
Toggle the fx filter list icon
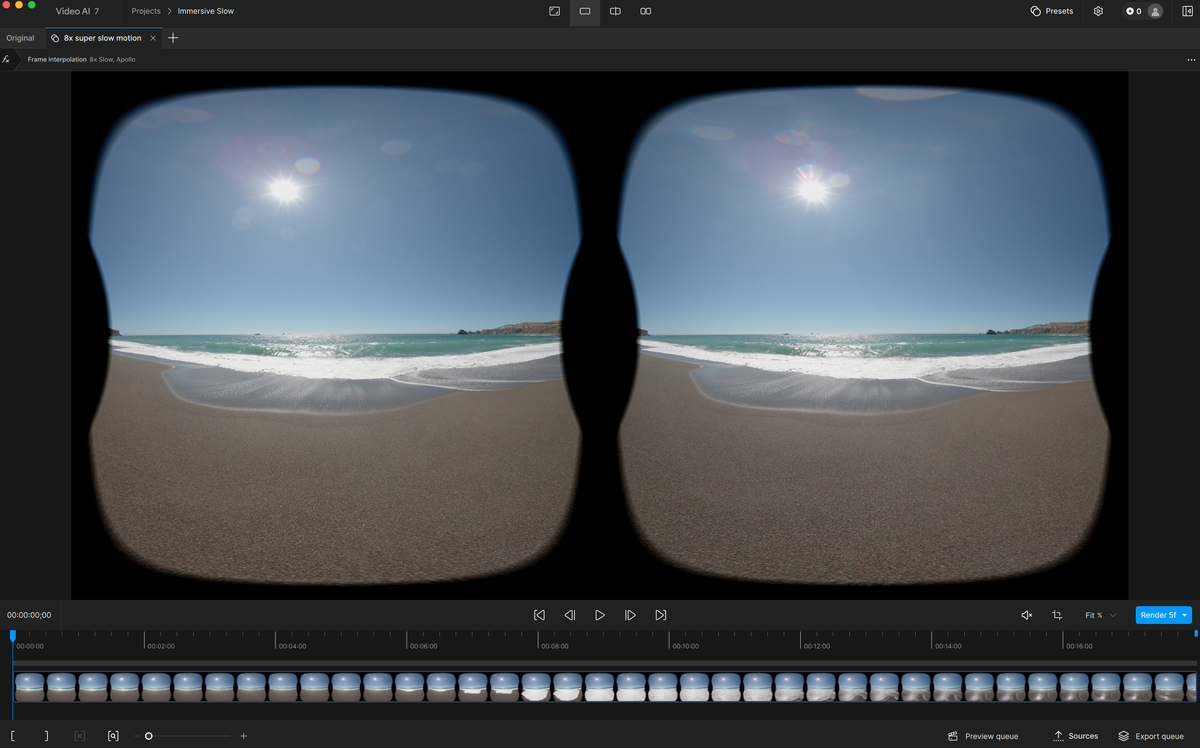[x=7, y=59]
